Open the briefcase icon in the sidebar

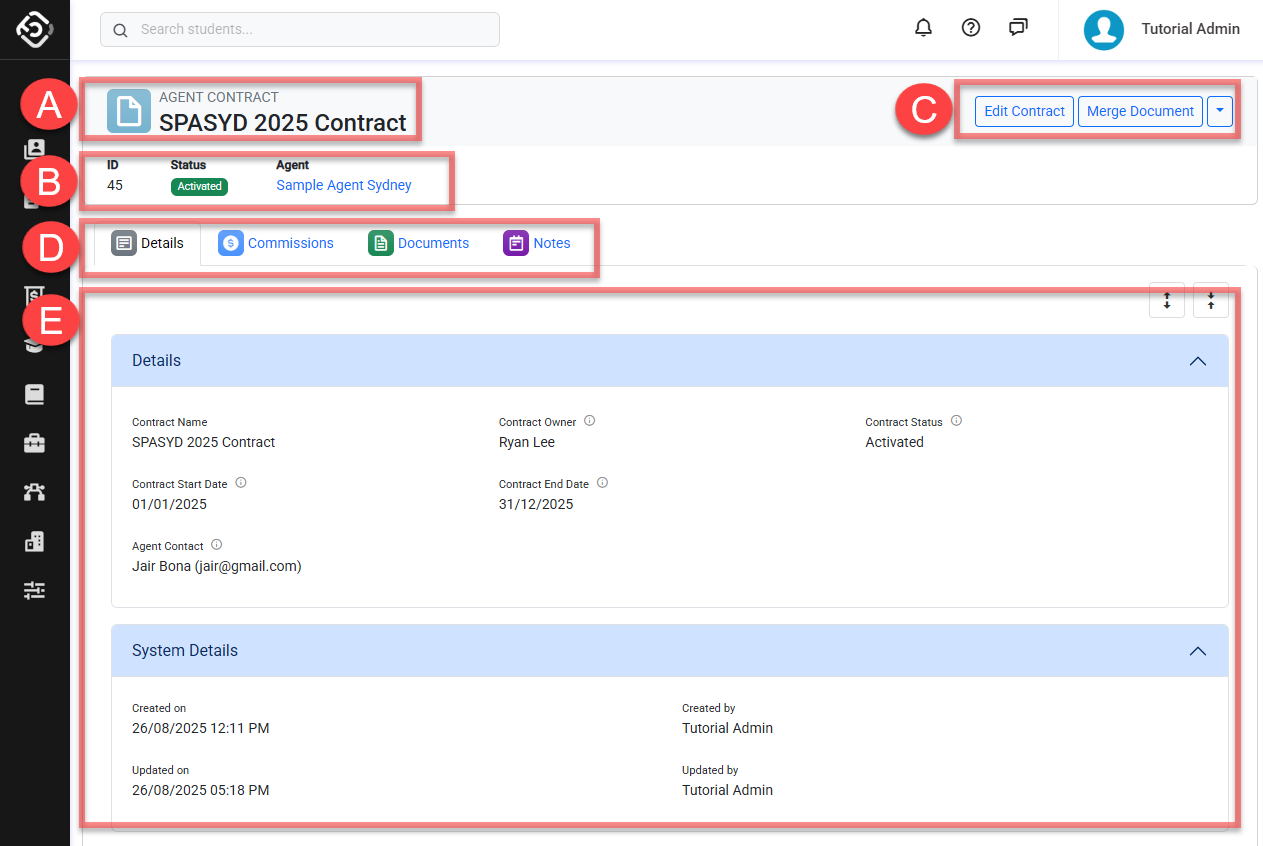coord(35,443)
